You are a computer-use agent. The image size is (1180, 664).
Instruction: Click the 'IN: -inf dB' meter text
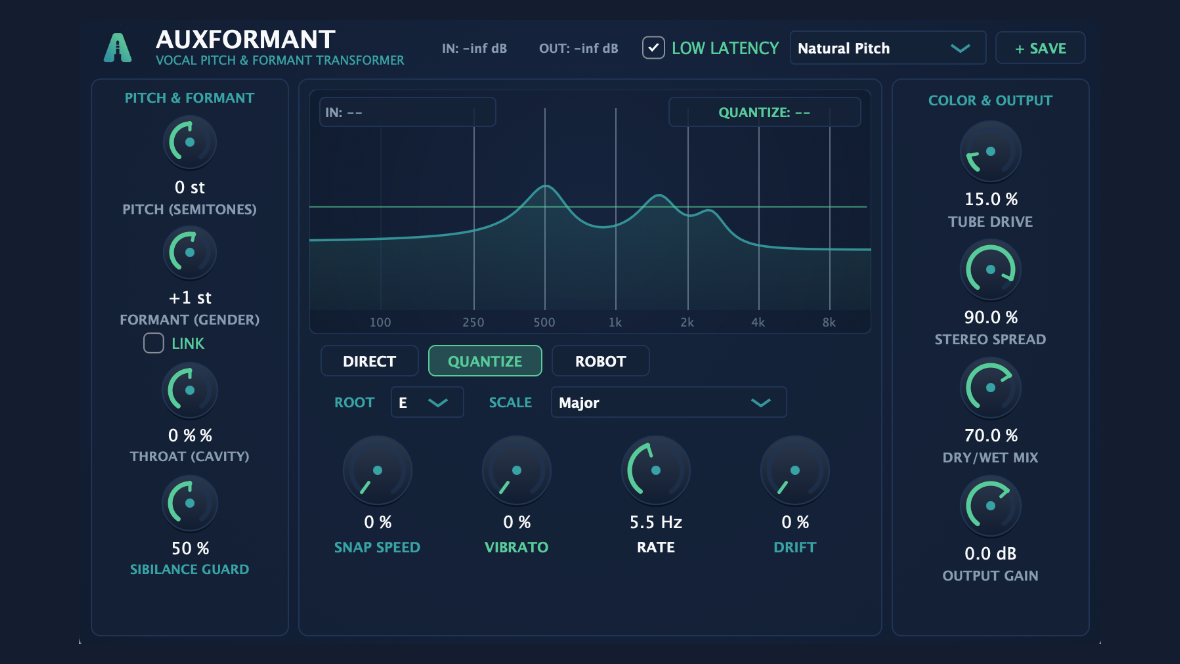click(474, 48)
